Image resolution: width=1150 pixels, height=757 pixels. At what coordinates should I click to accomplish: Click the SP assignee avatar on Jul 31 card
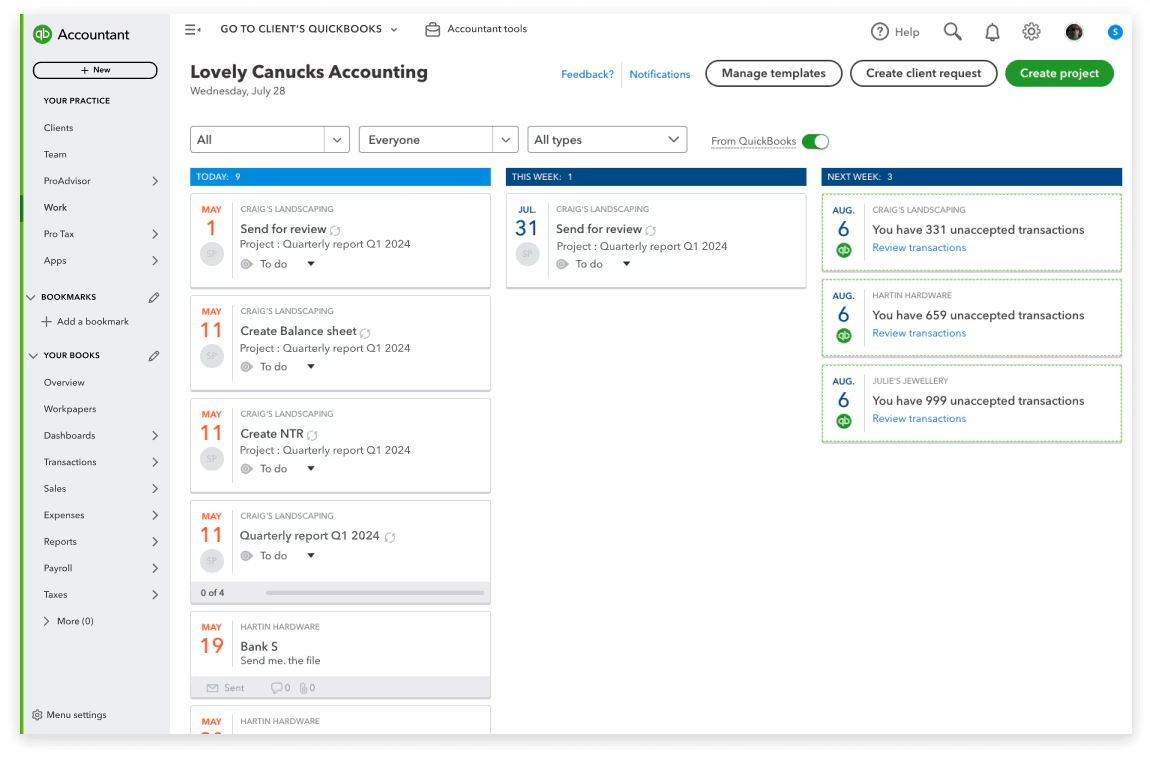point(527,254)
